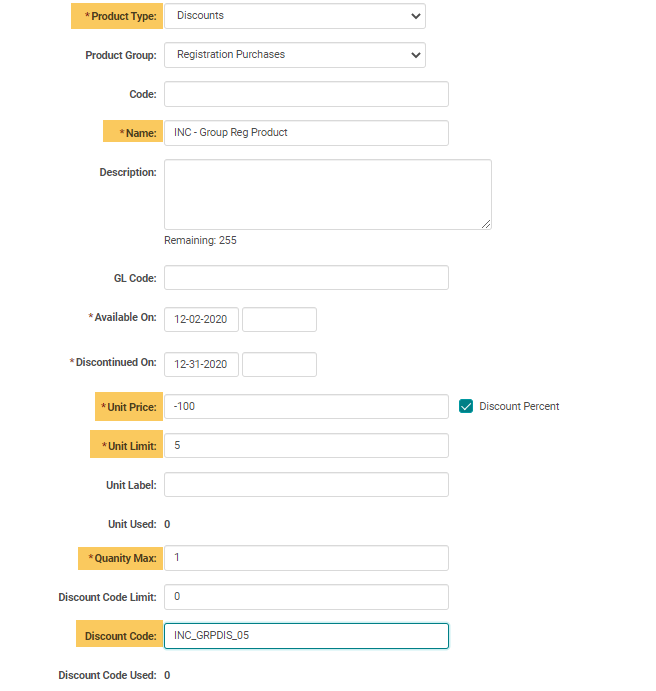Click the Code text field
656x691 pixels.
coord(306,94)
